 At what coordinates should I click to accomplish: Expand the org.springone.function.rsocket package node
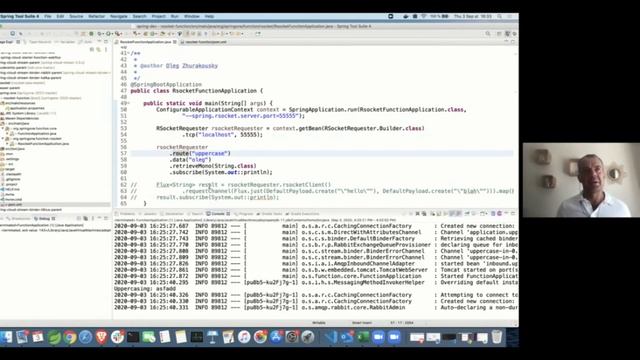click(3, 138)
